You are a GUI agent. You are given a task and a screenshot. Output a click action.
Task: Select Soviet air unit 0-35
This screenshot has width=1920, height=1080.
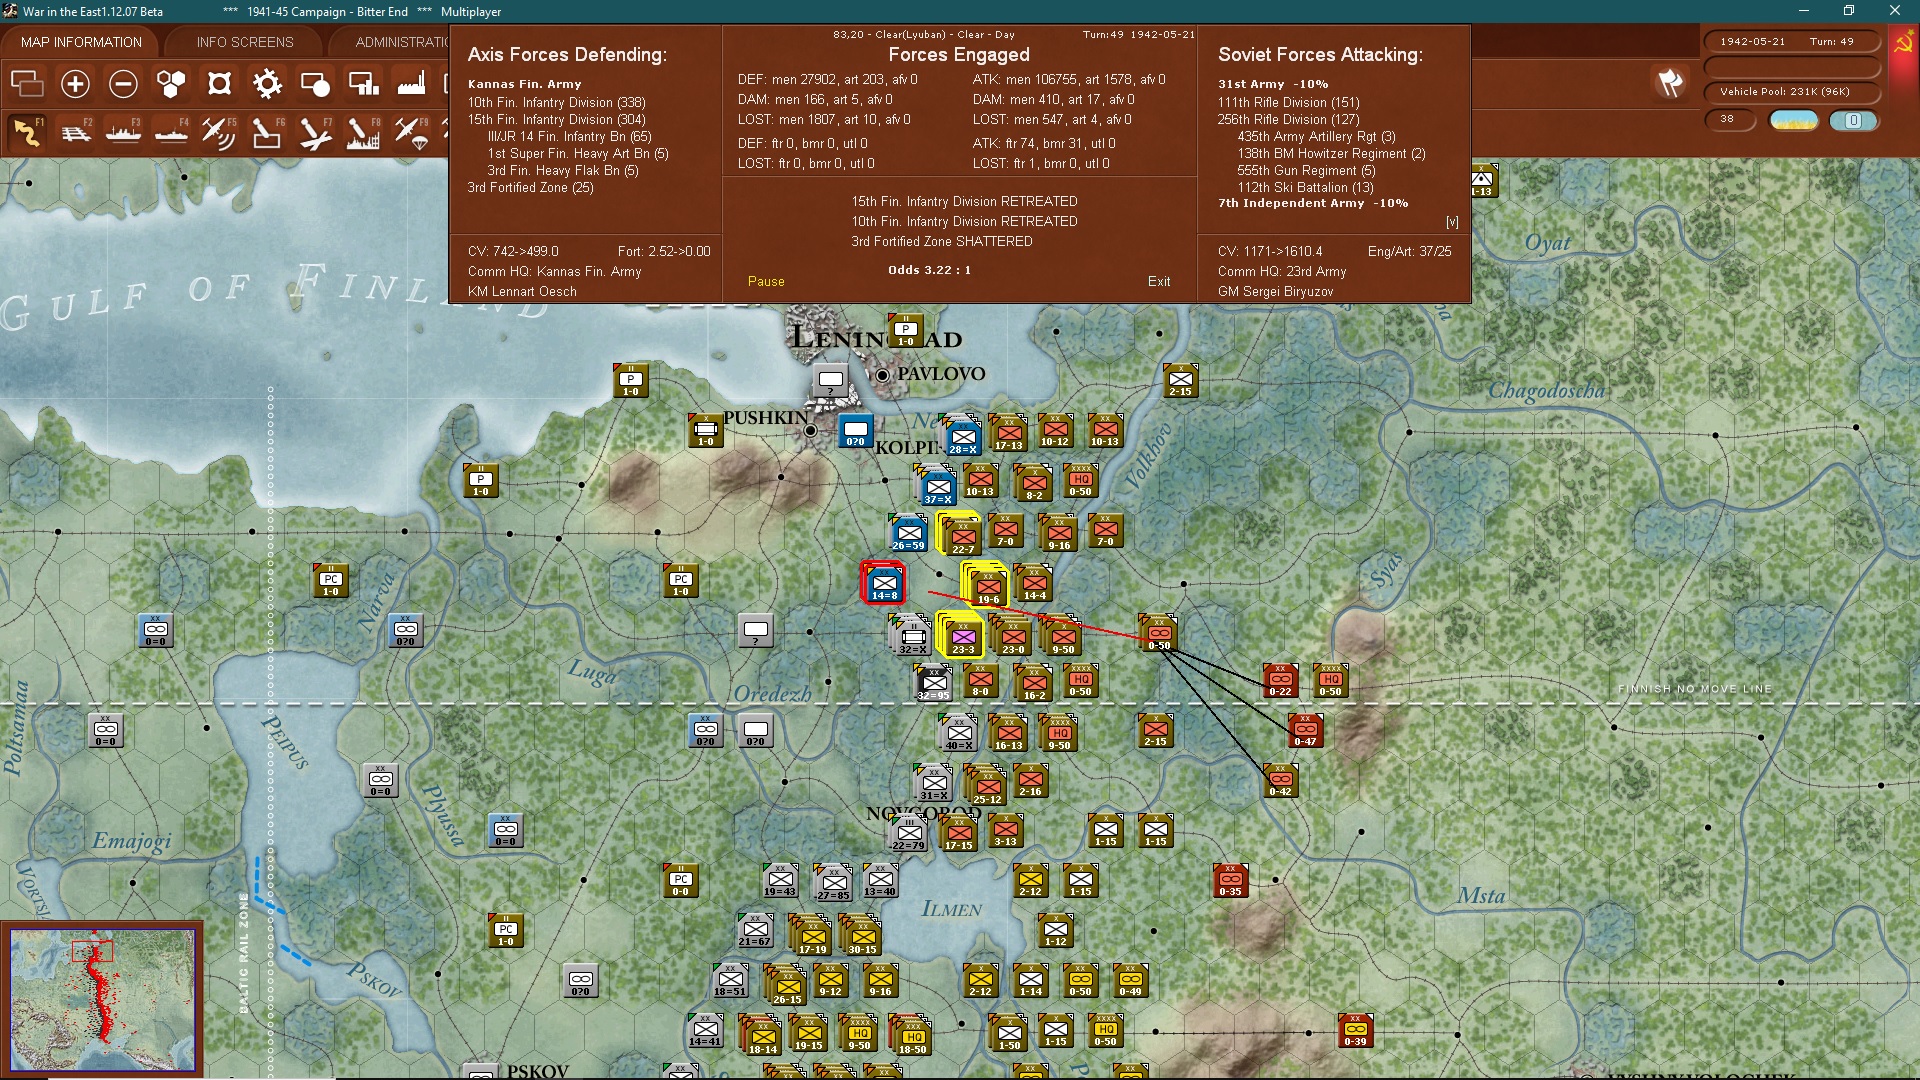coord(1230,880)
